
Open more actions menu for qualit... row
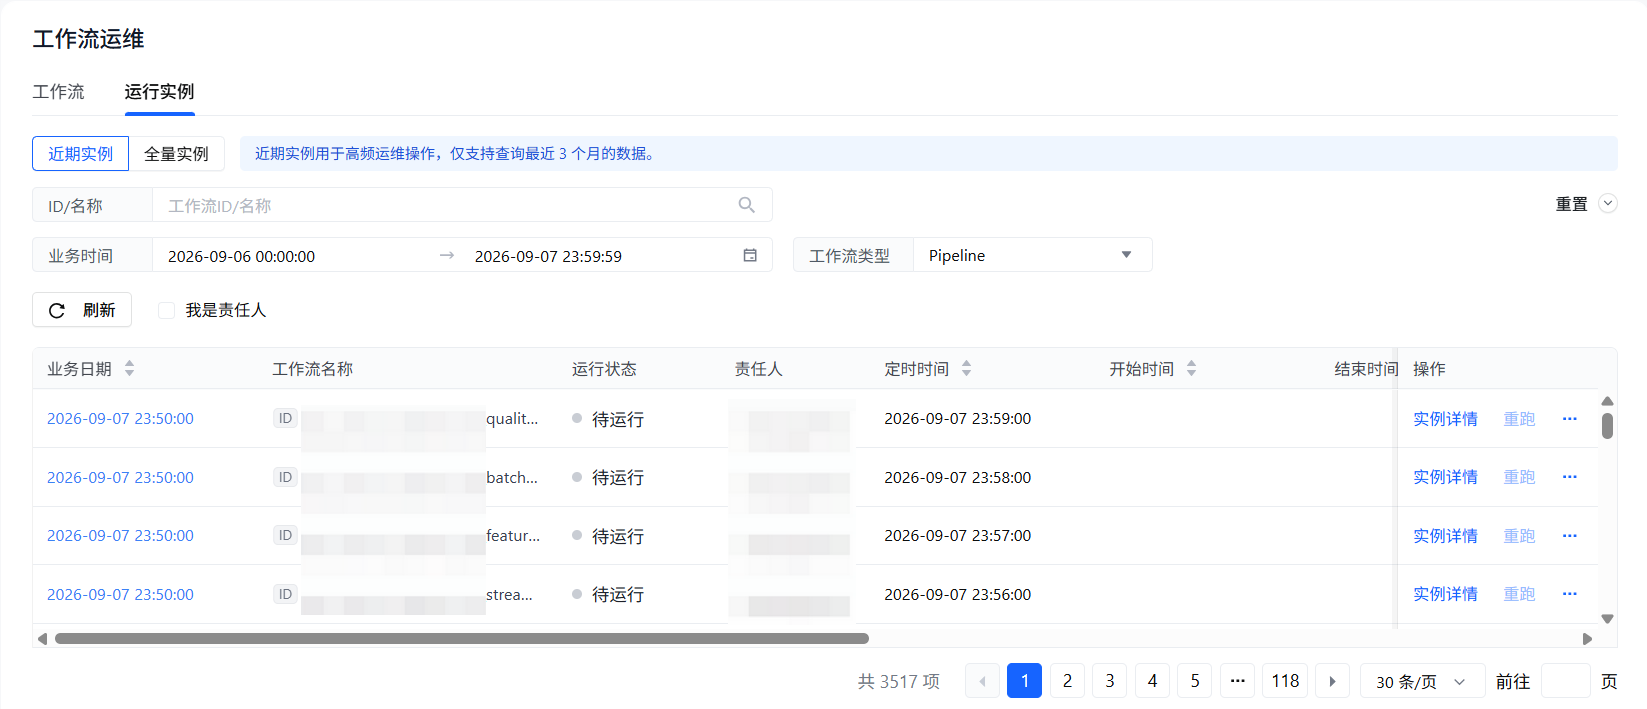coord(1569,419)
